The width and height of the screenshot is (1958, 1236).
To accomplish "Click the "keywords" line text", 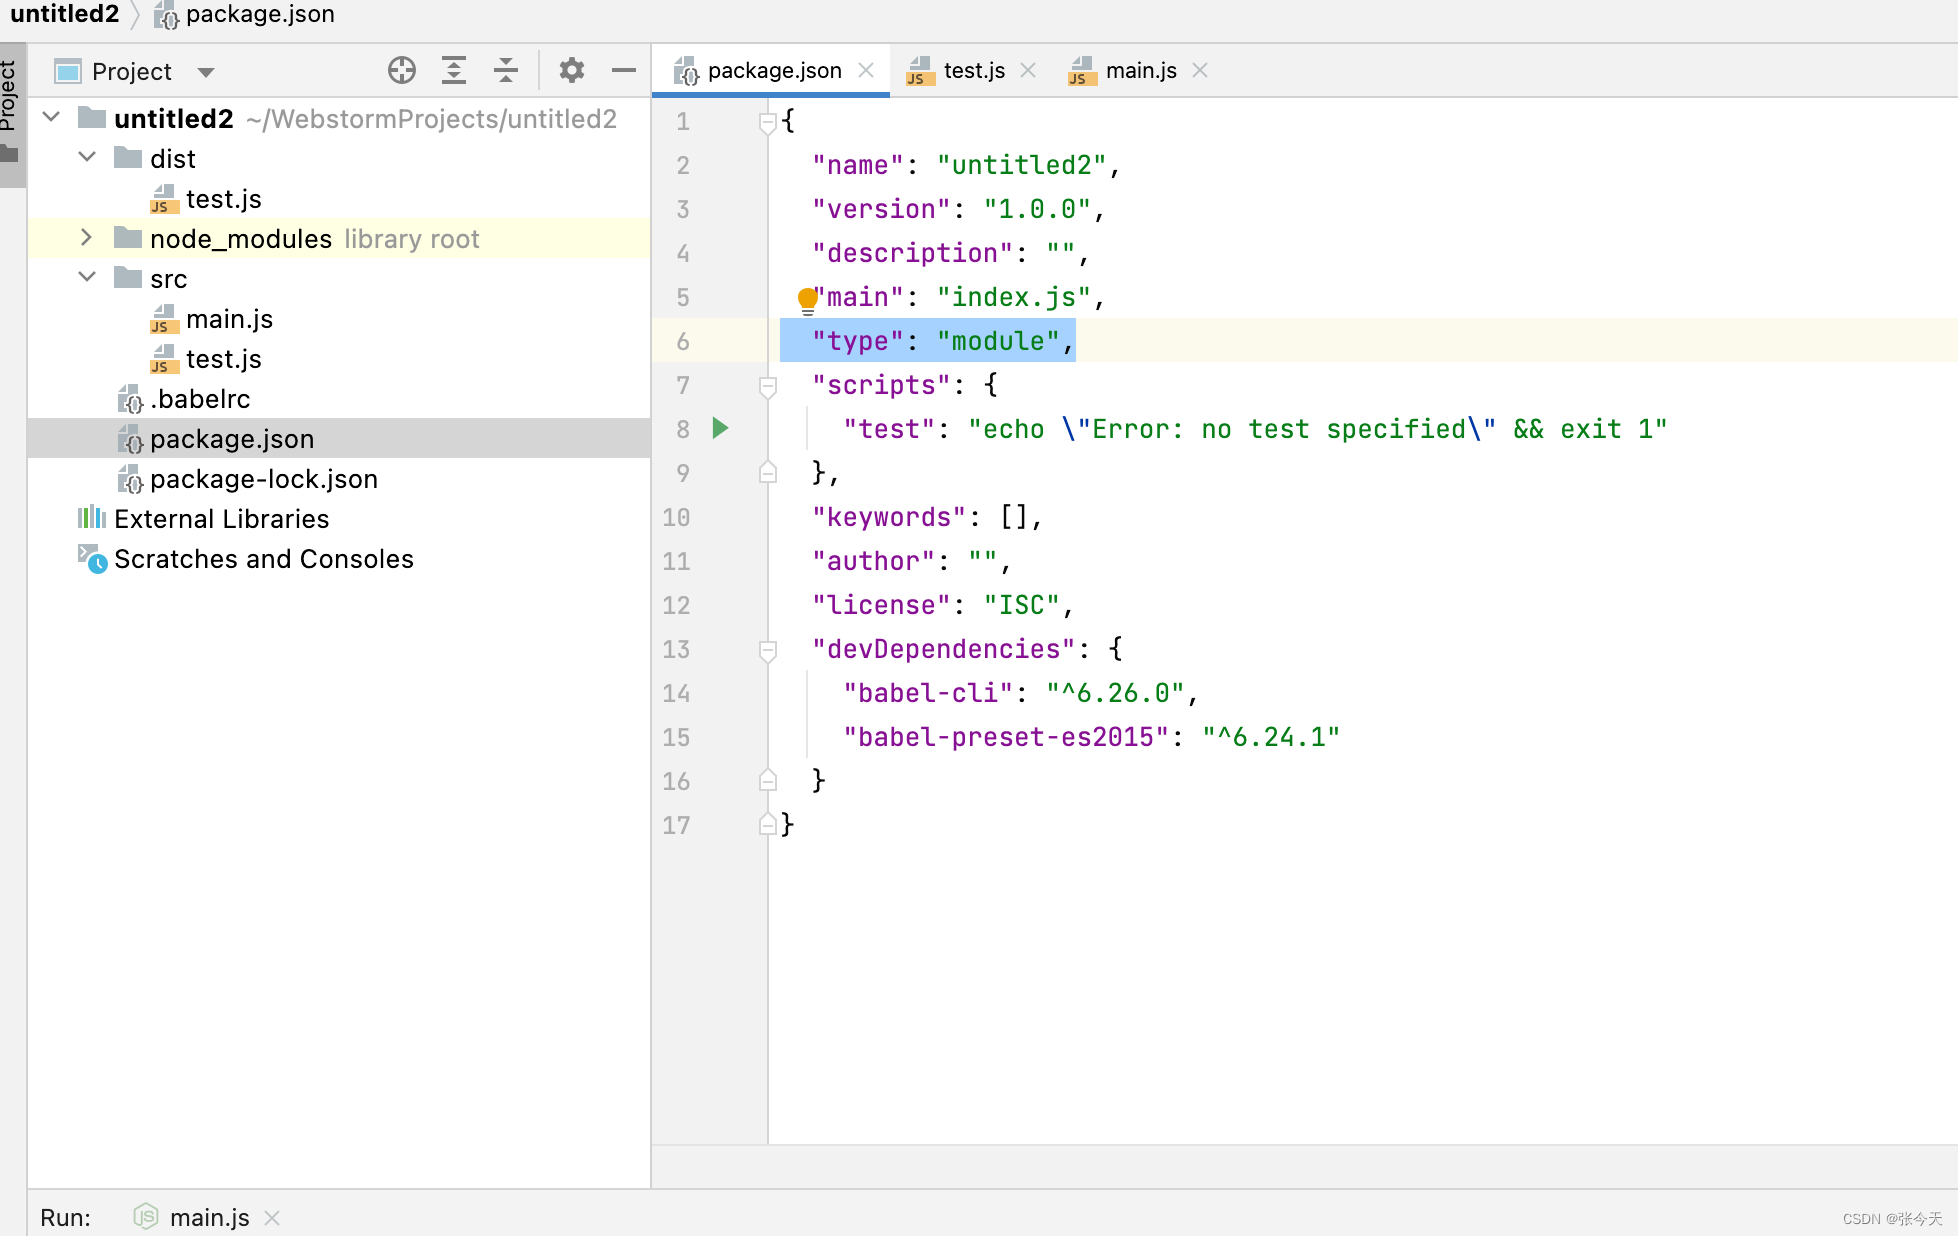I will click(x=928, y=517).
